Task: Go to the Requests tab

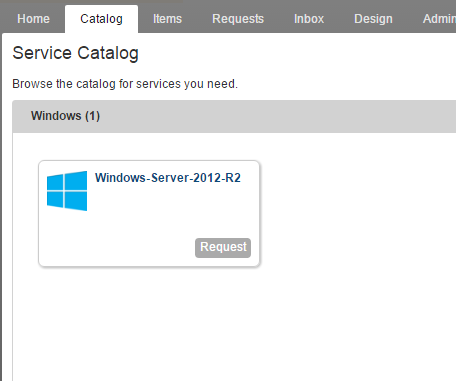Action: pos(238,19)
